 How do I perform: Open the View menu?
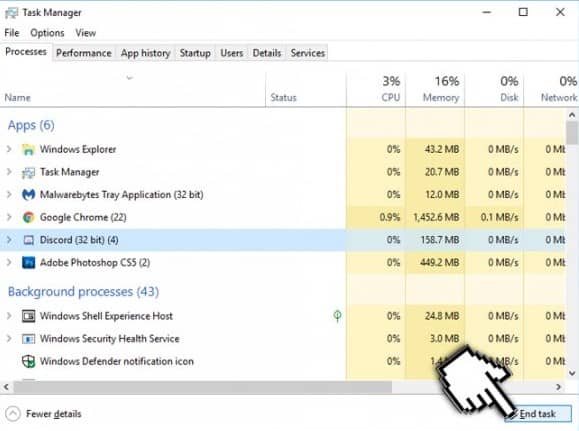coord(86,33)
